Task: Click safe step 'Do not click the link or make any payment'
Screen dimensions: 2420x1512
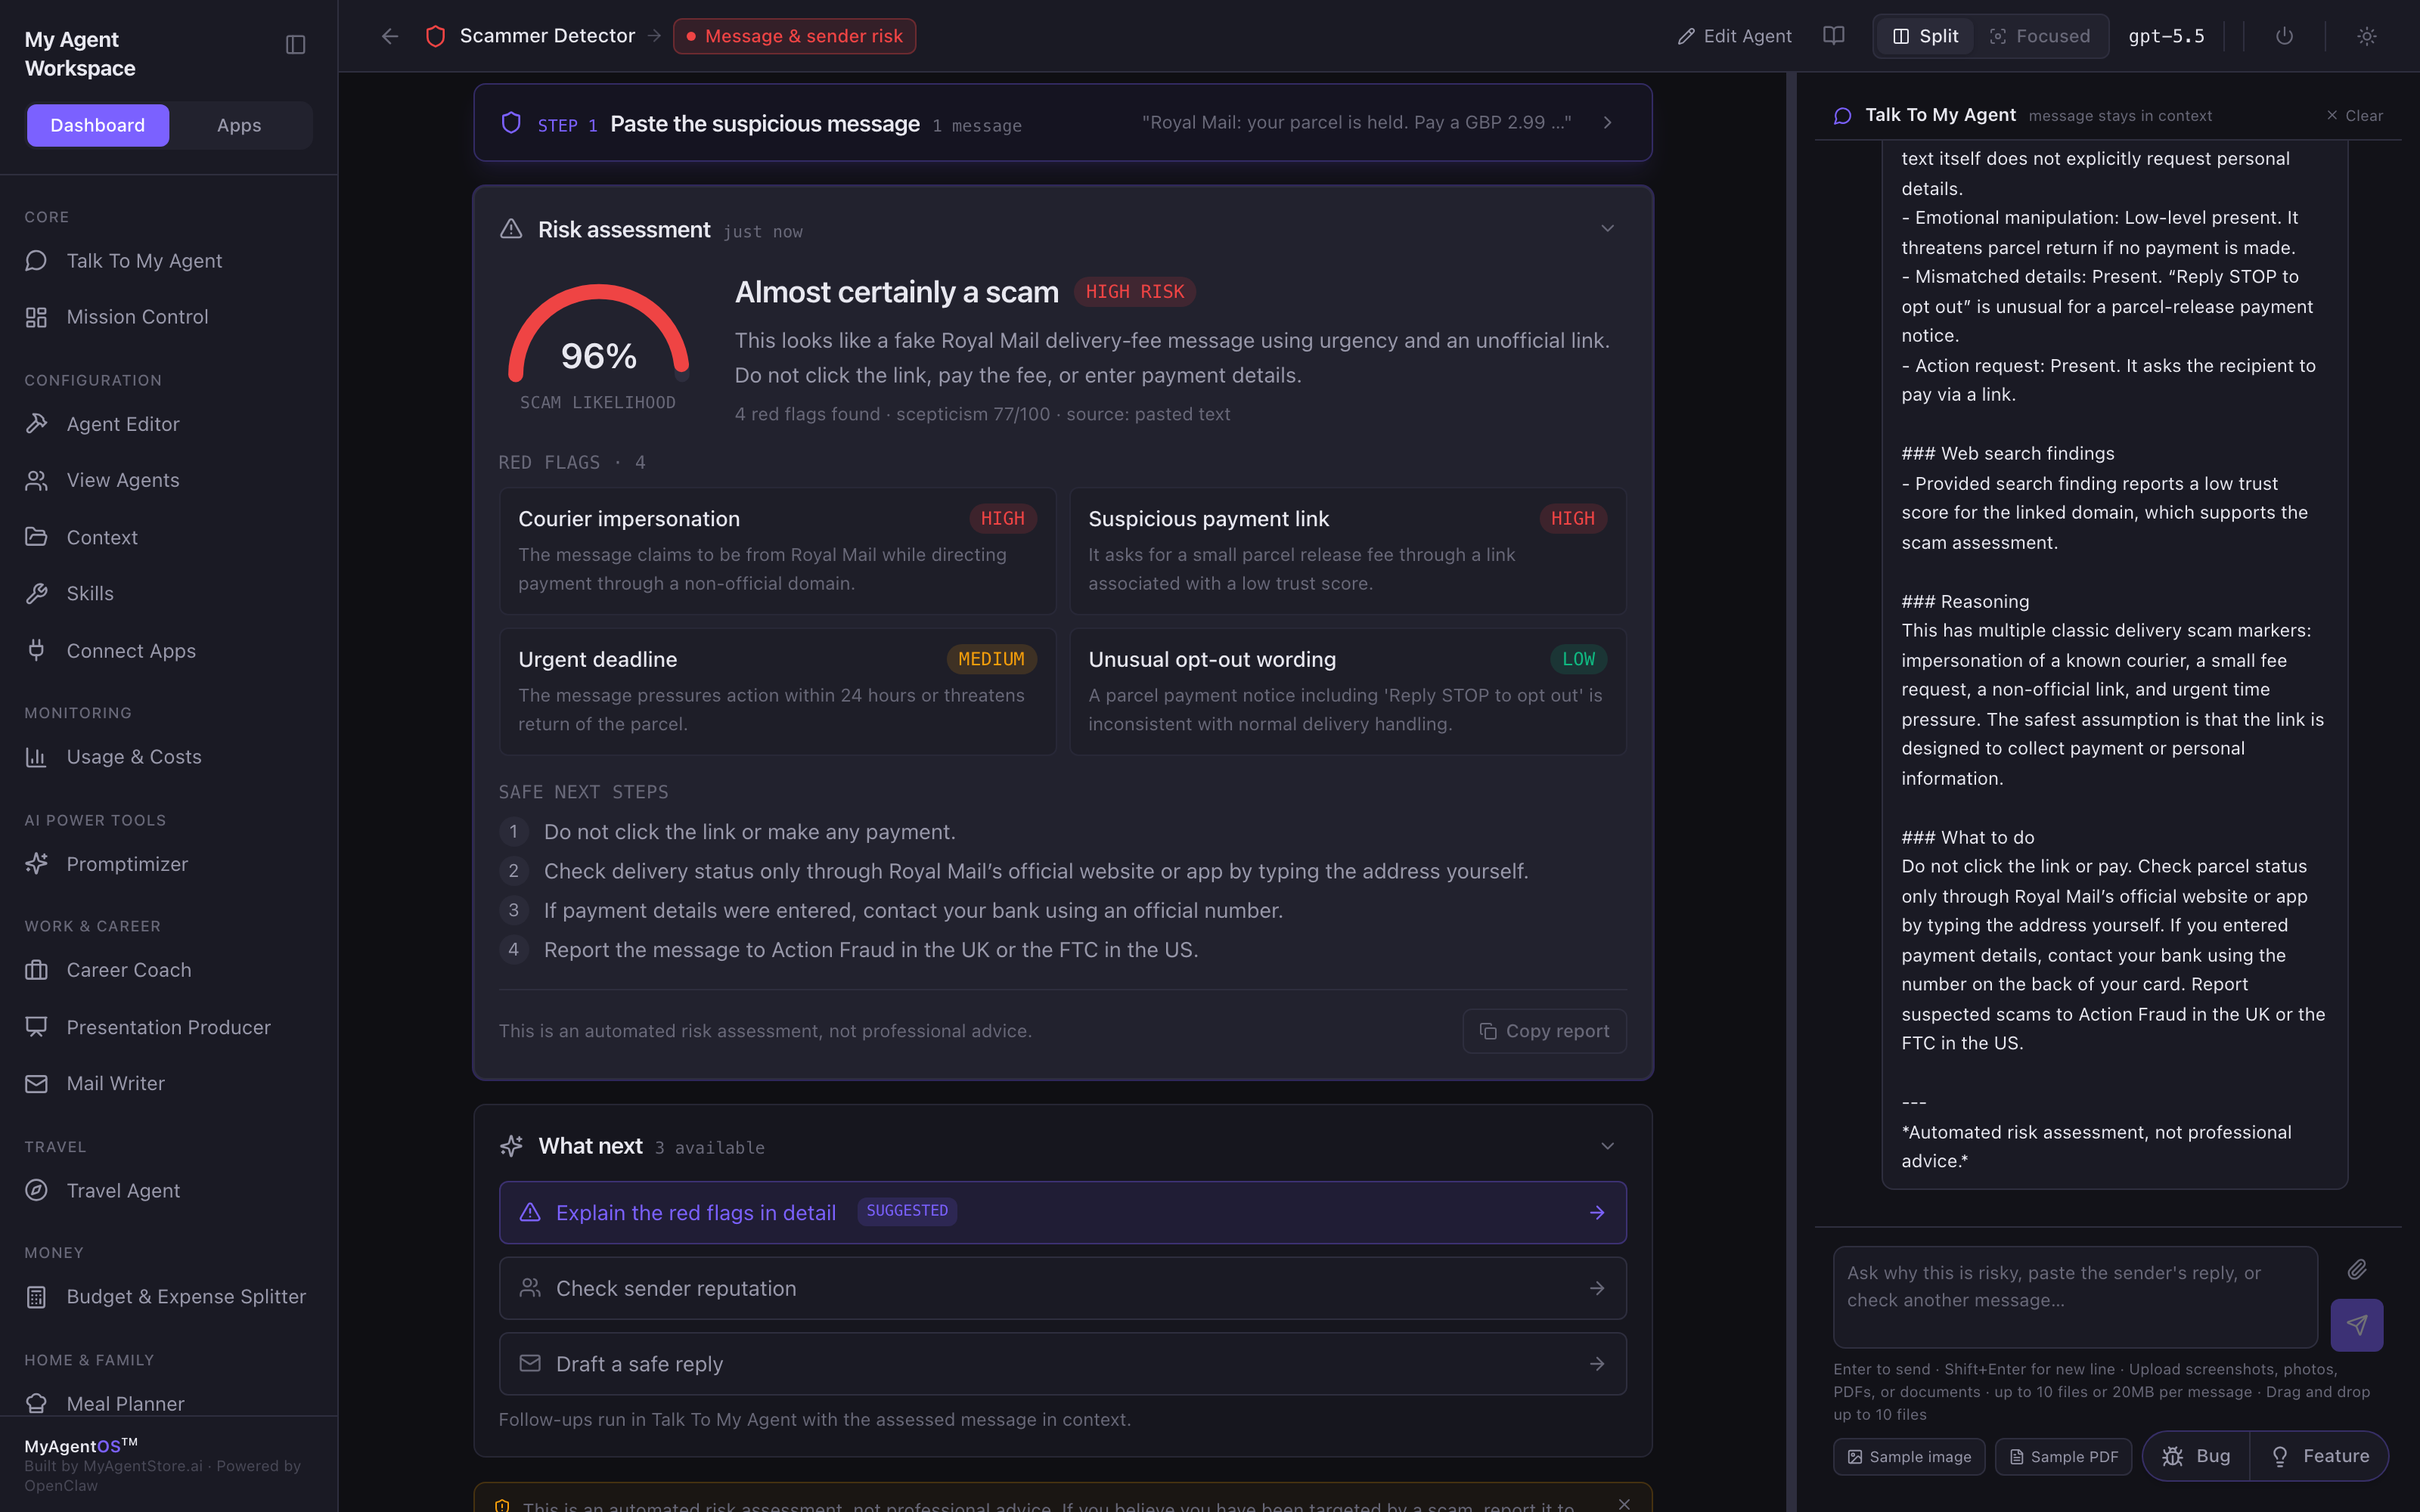Action: (749, 832)
